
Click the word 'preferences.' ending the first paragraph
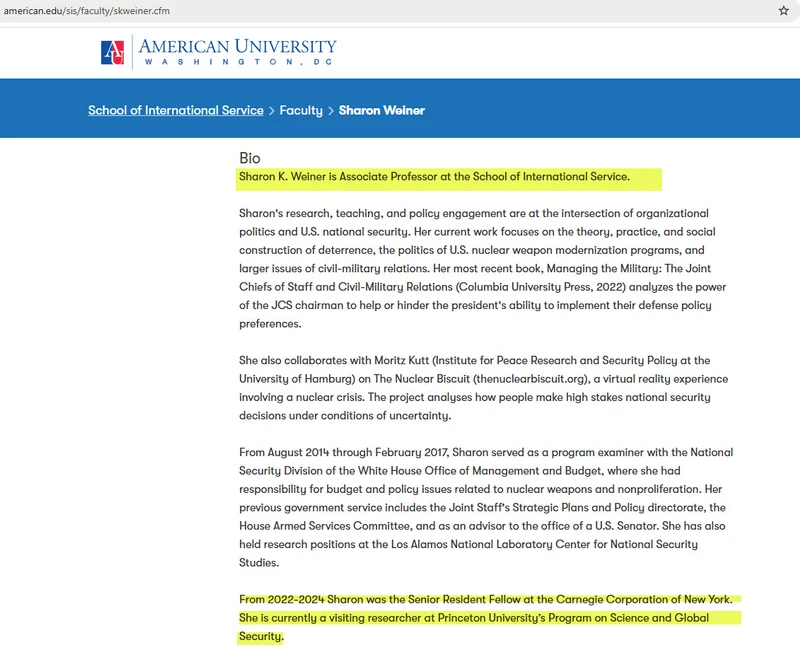(x=270, y=323)
